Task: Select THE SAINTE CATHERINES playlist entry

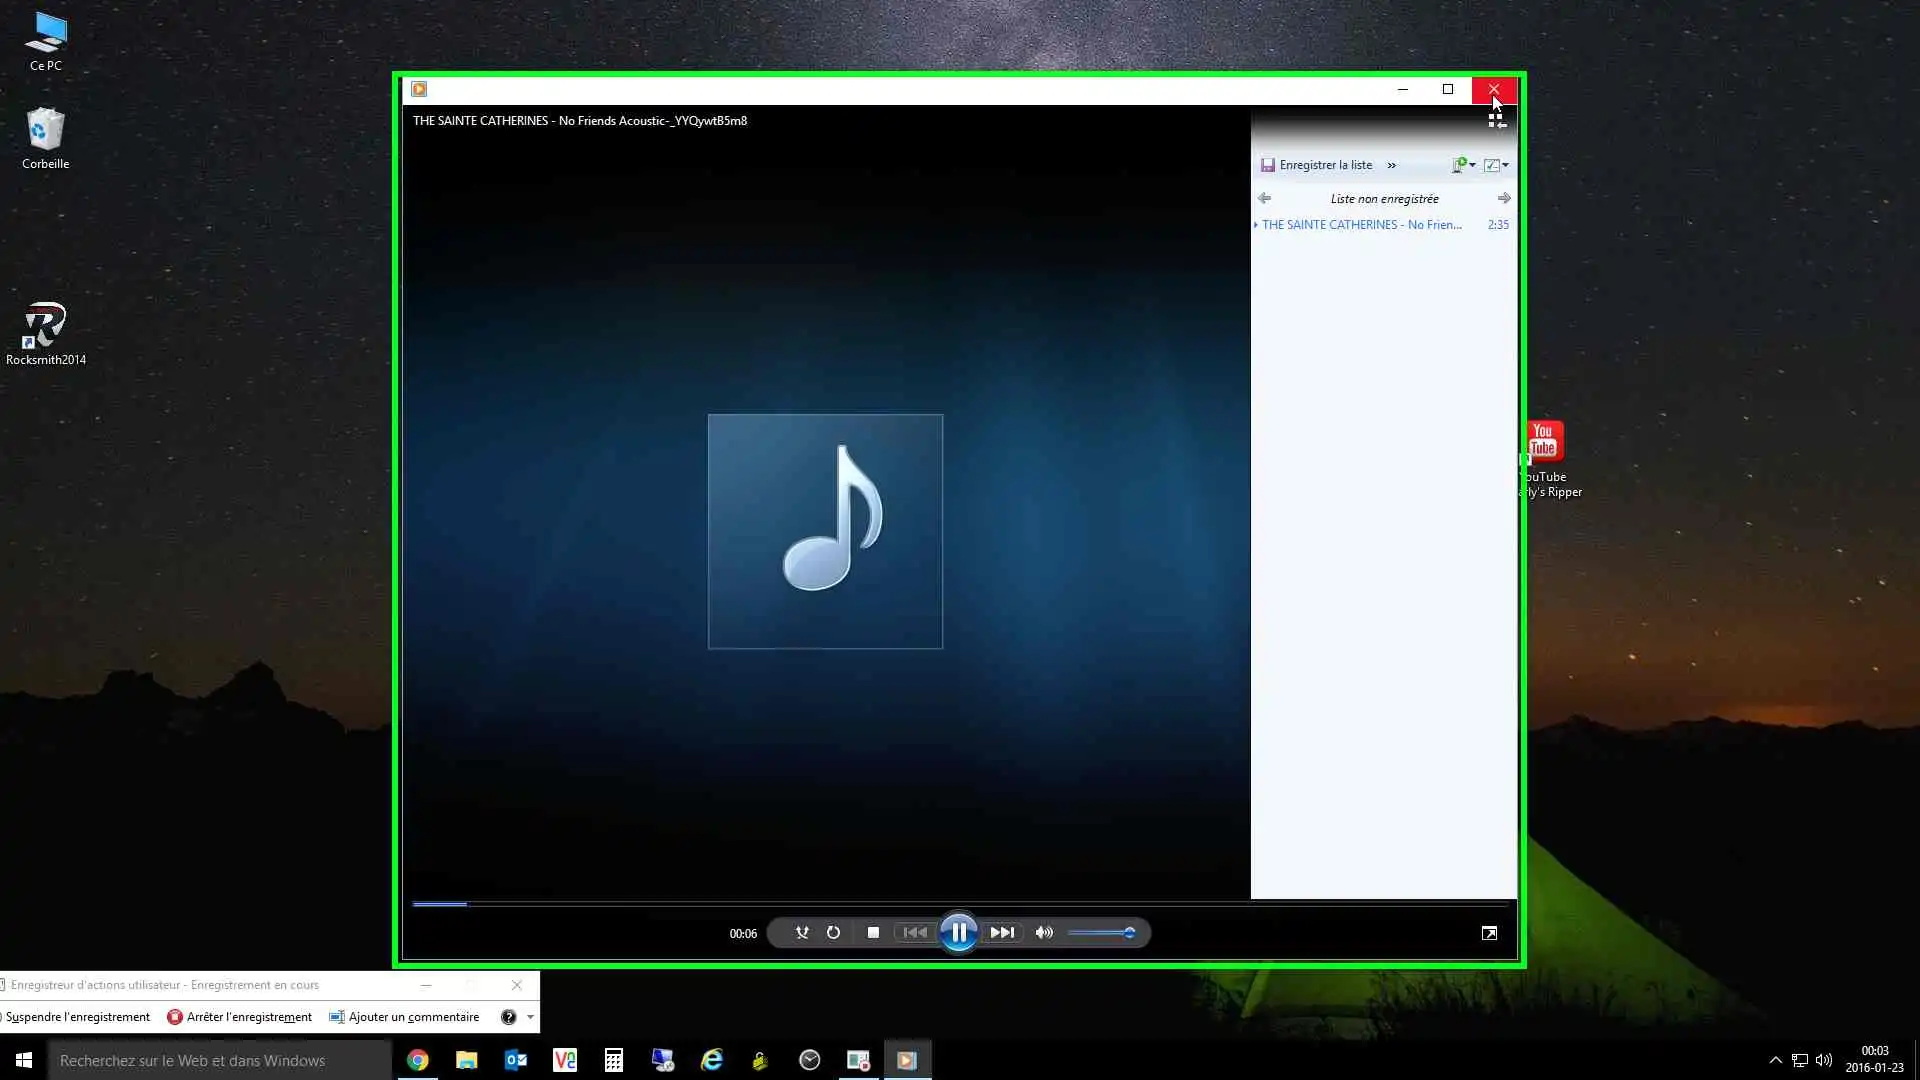Action: (x=1361, y=225)
